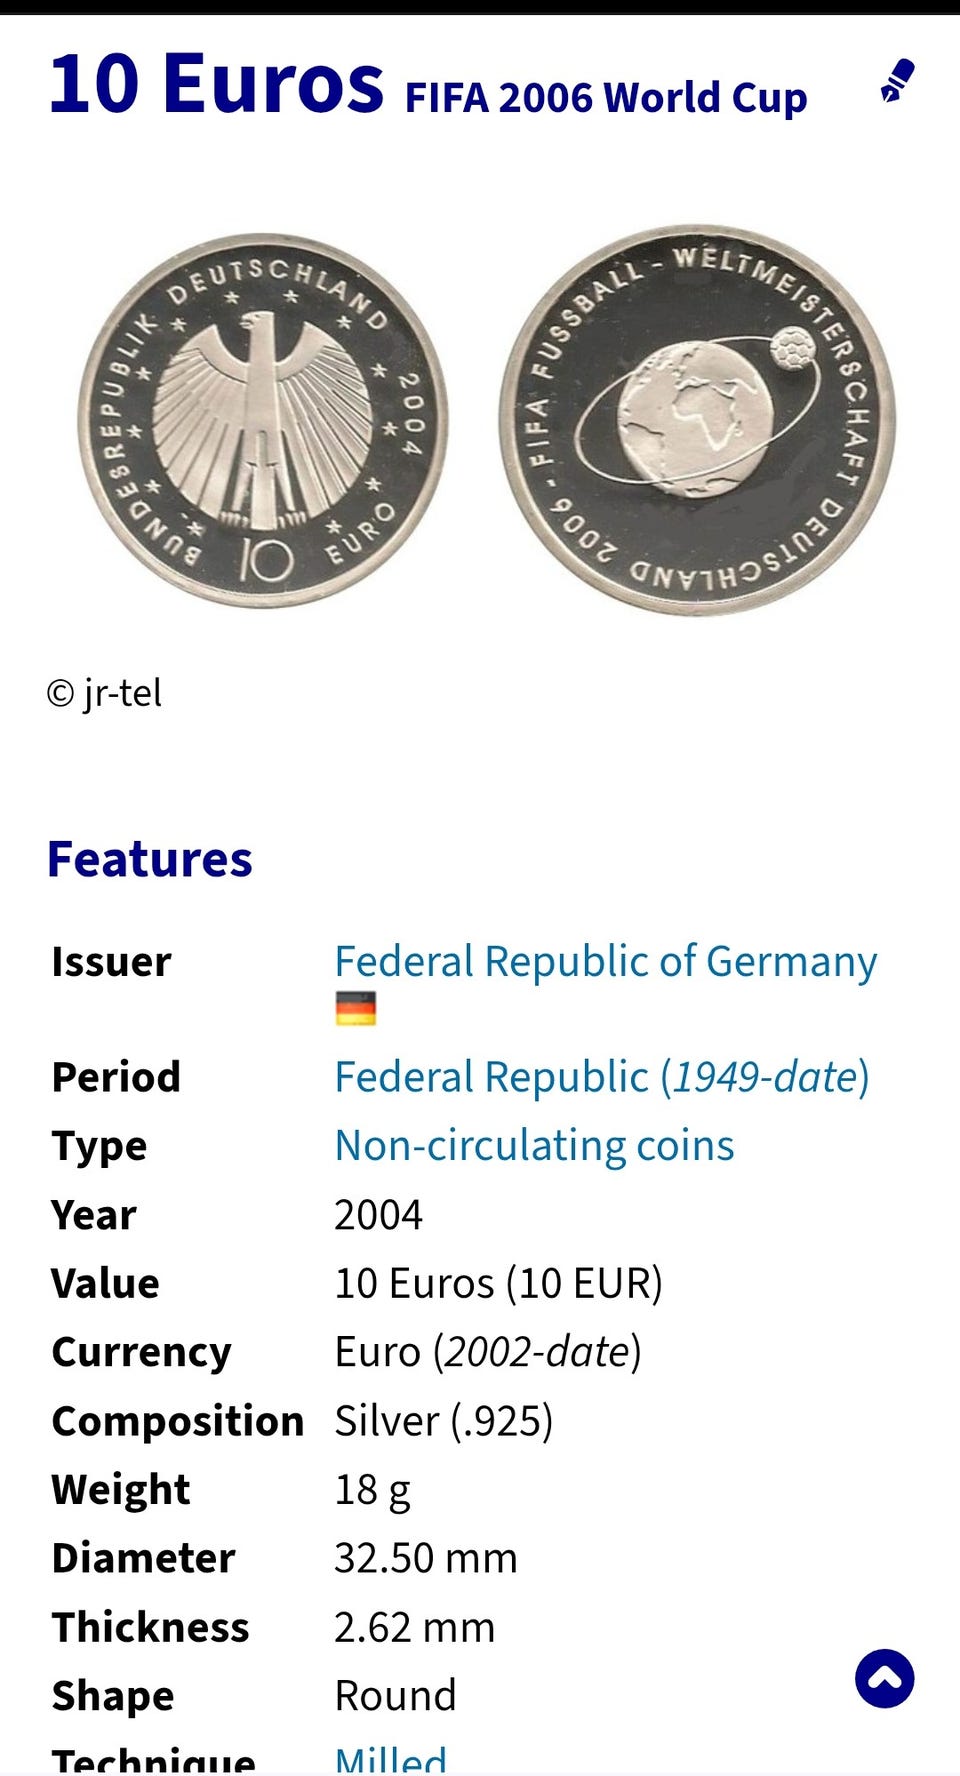Image resolution: width=960 pixels, height=1776 pixels.
Task: Open the reverse globe coin image
Action: (x=697, y=420)
